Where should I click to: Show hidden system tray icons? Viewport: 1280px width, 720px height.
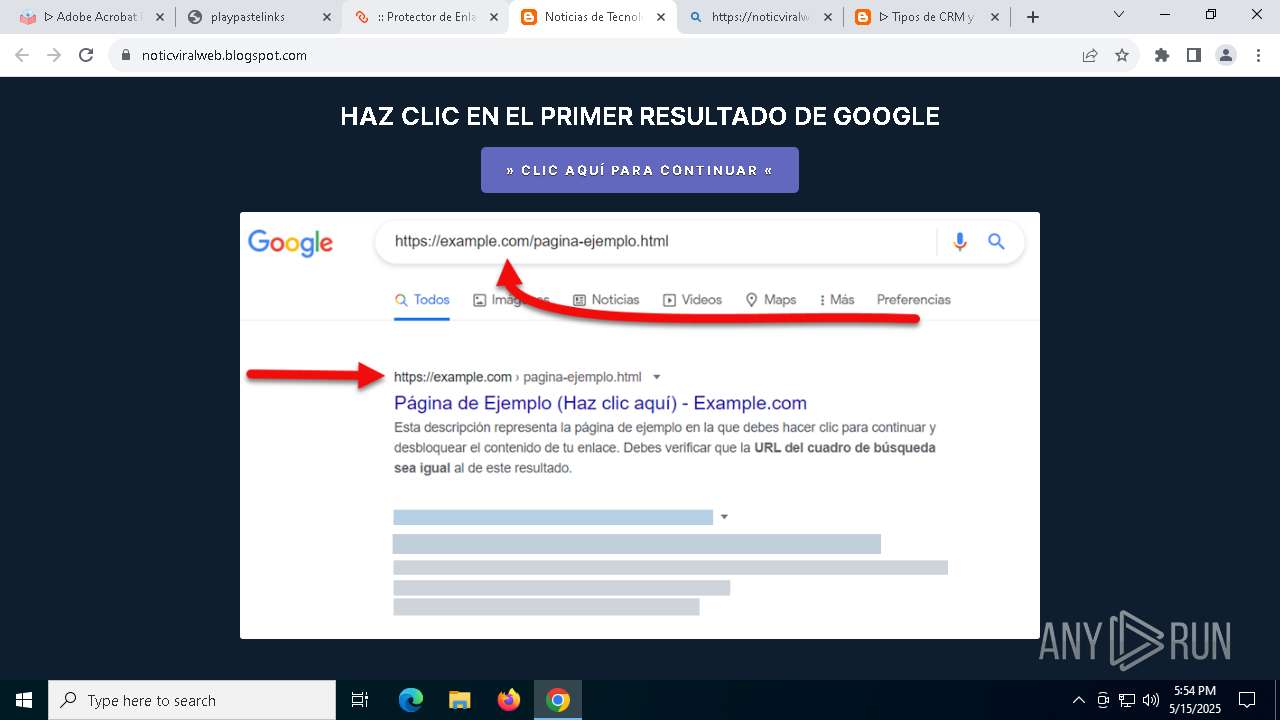pos(1078,700)
